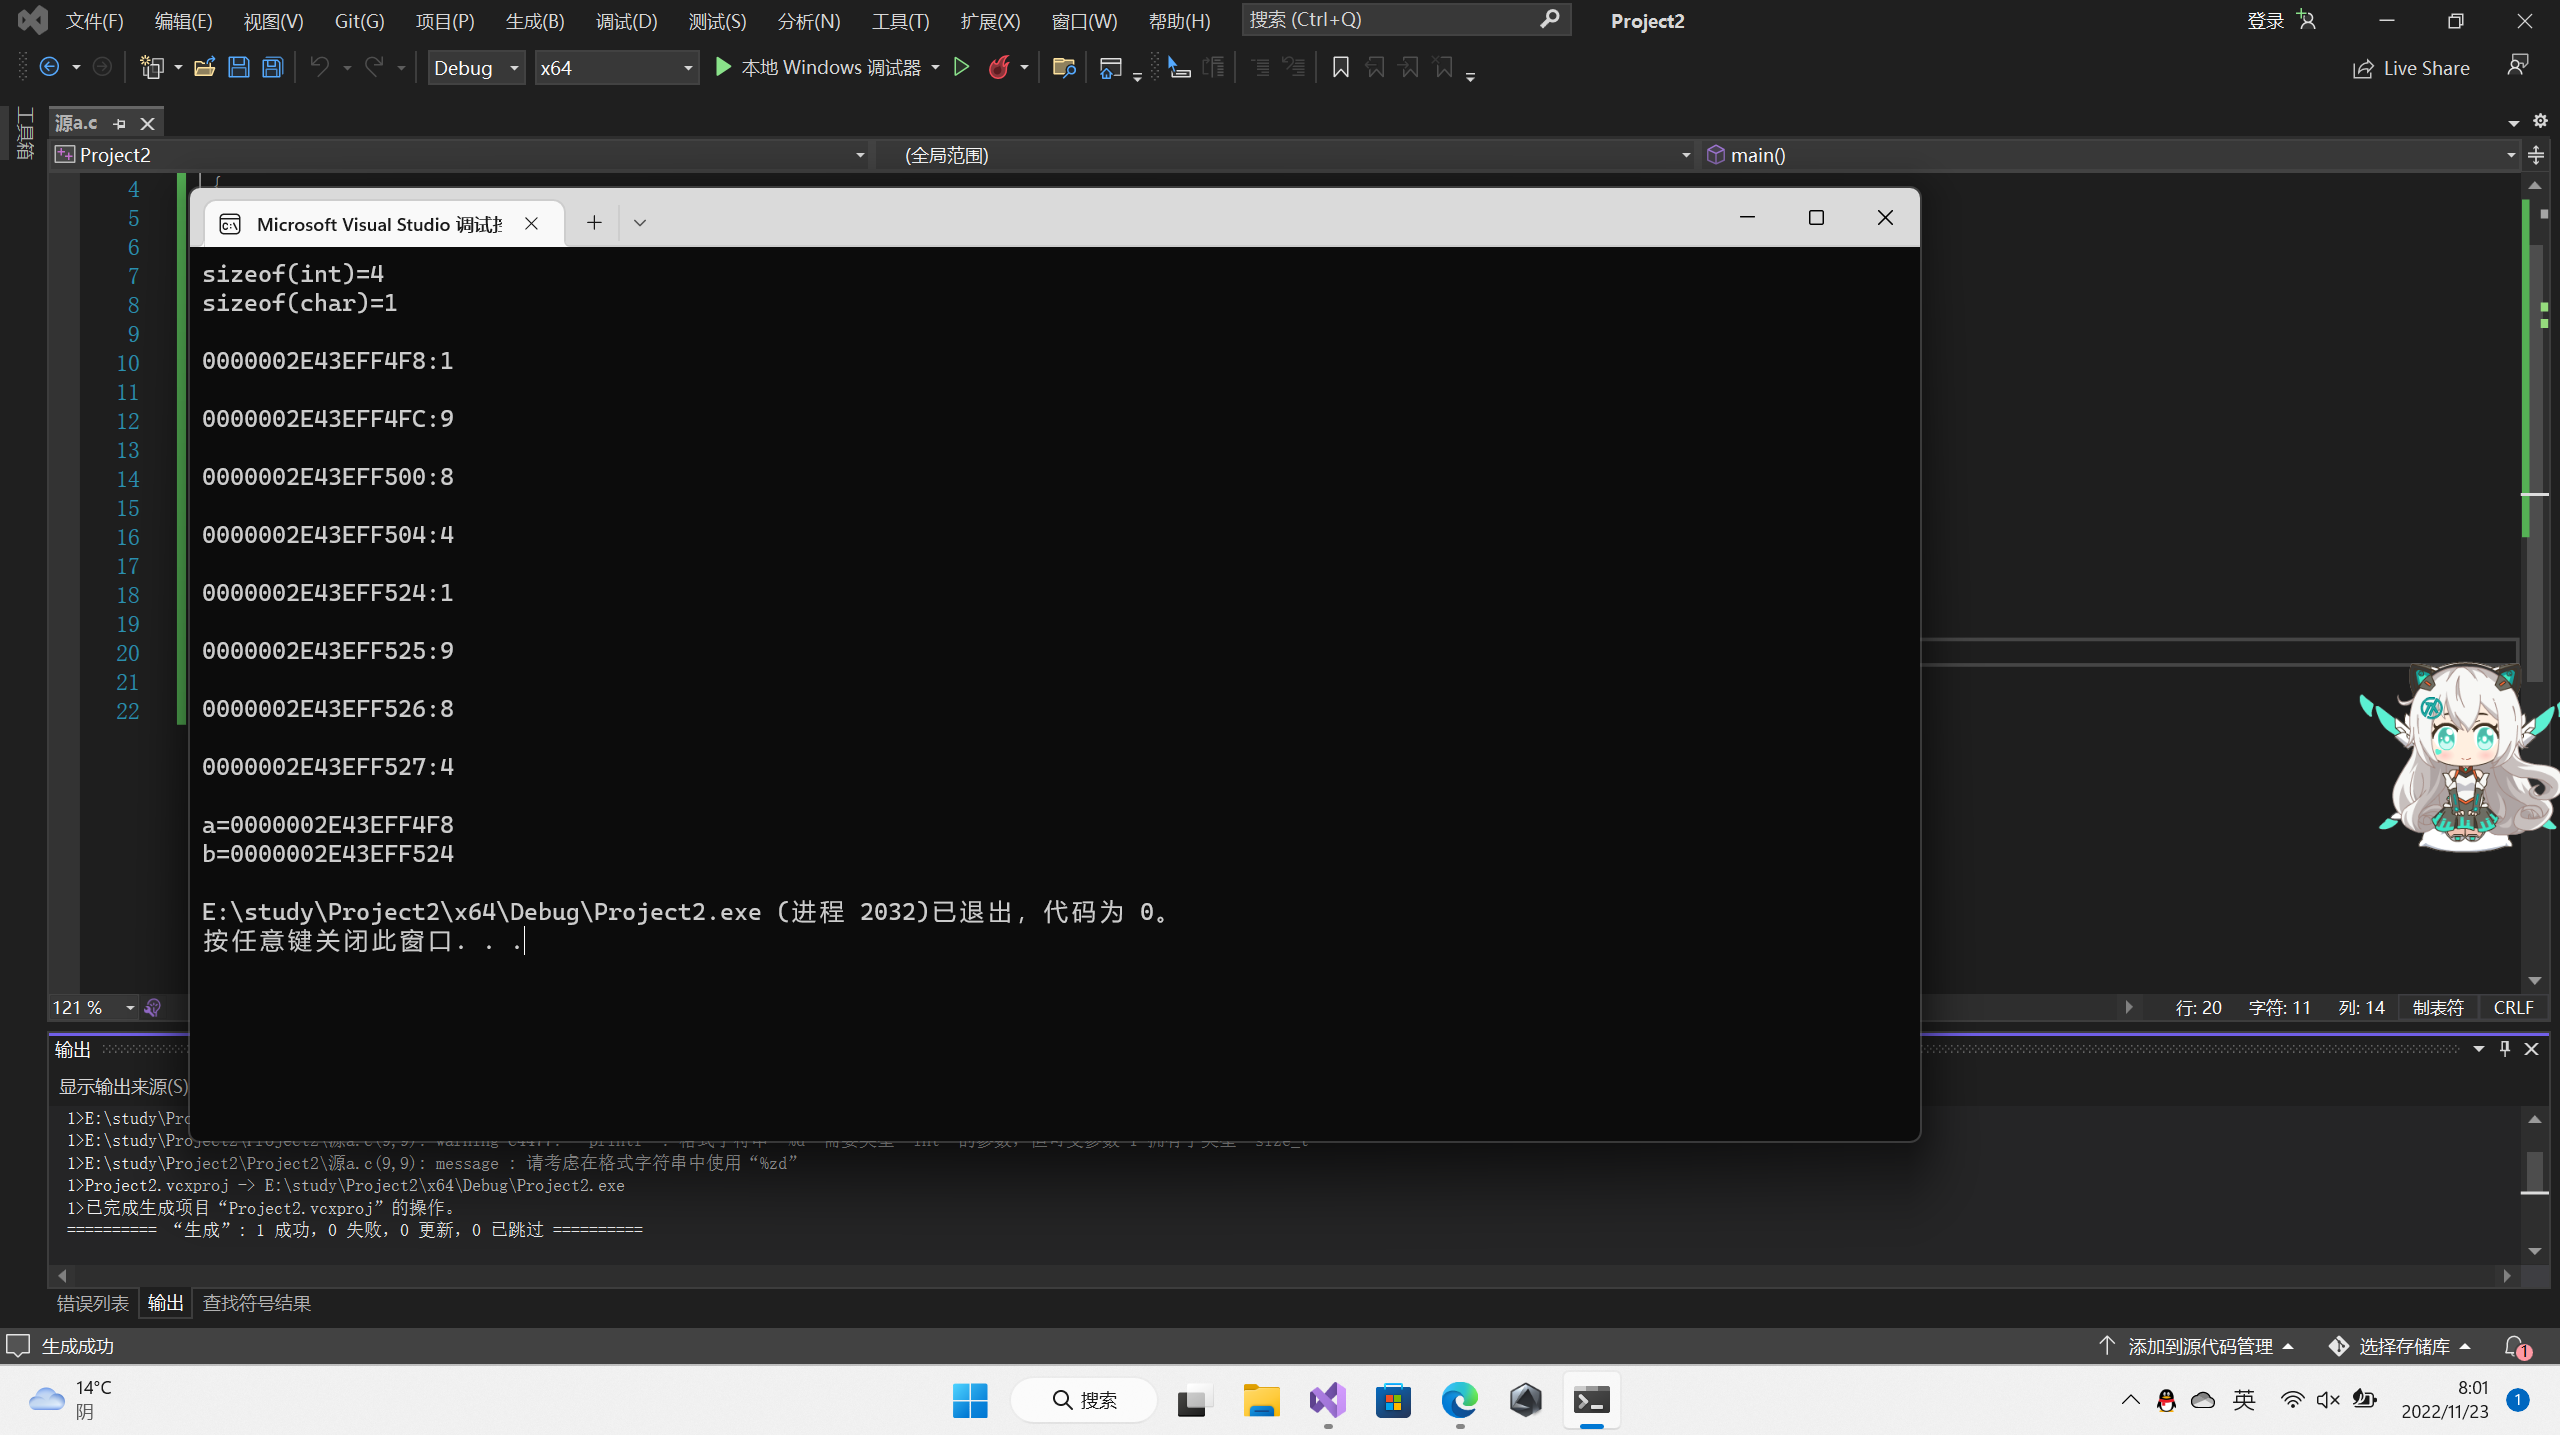Click the Find in Files icon
The width and height of the screenshot is (2560, 1435).
pyautogui.click(x=1063, y=67)
